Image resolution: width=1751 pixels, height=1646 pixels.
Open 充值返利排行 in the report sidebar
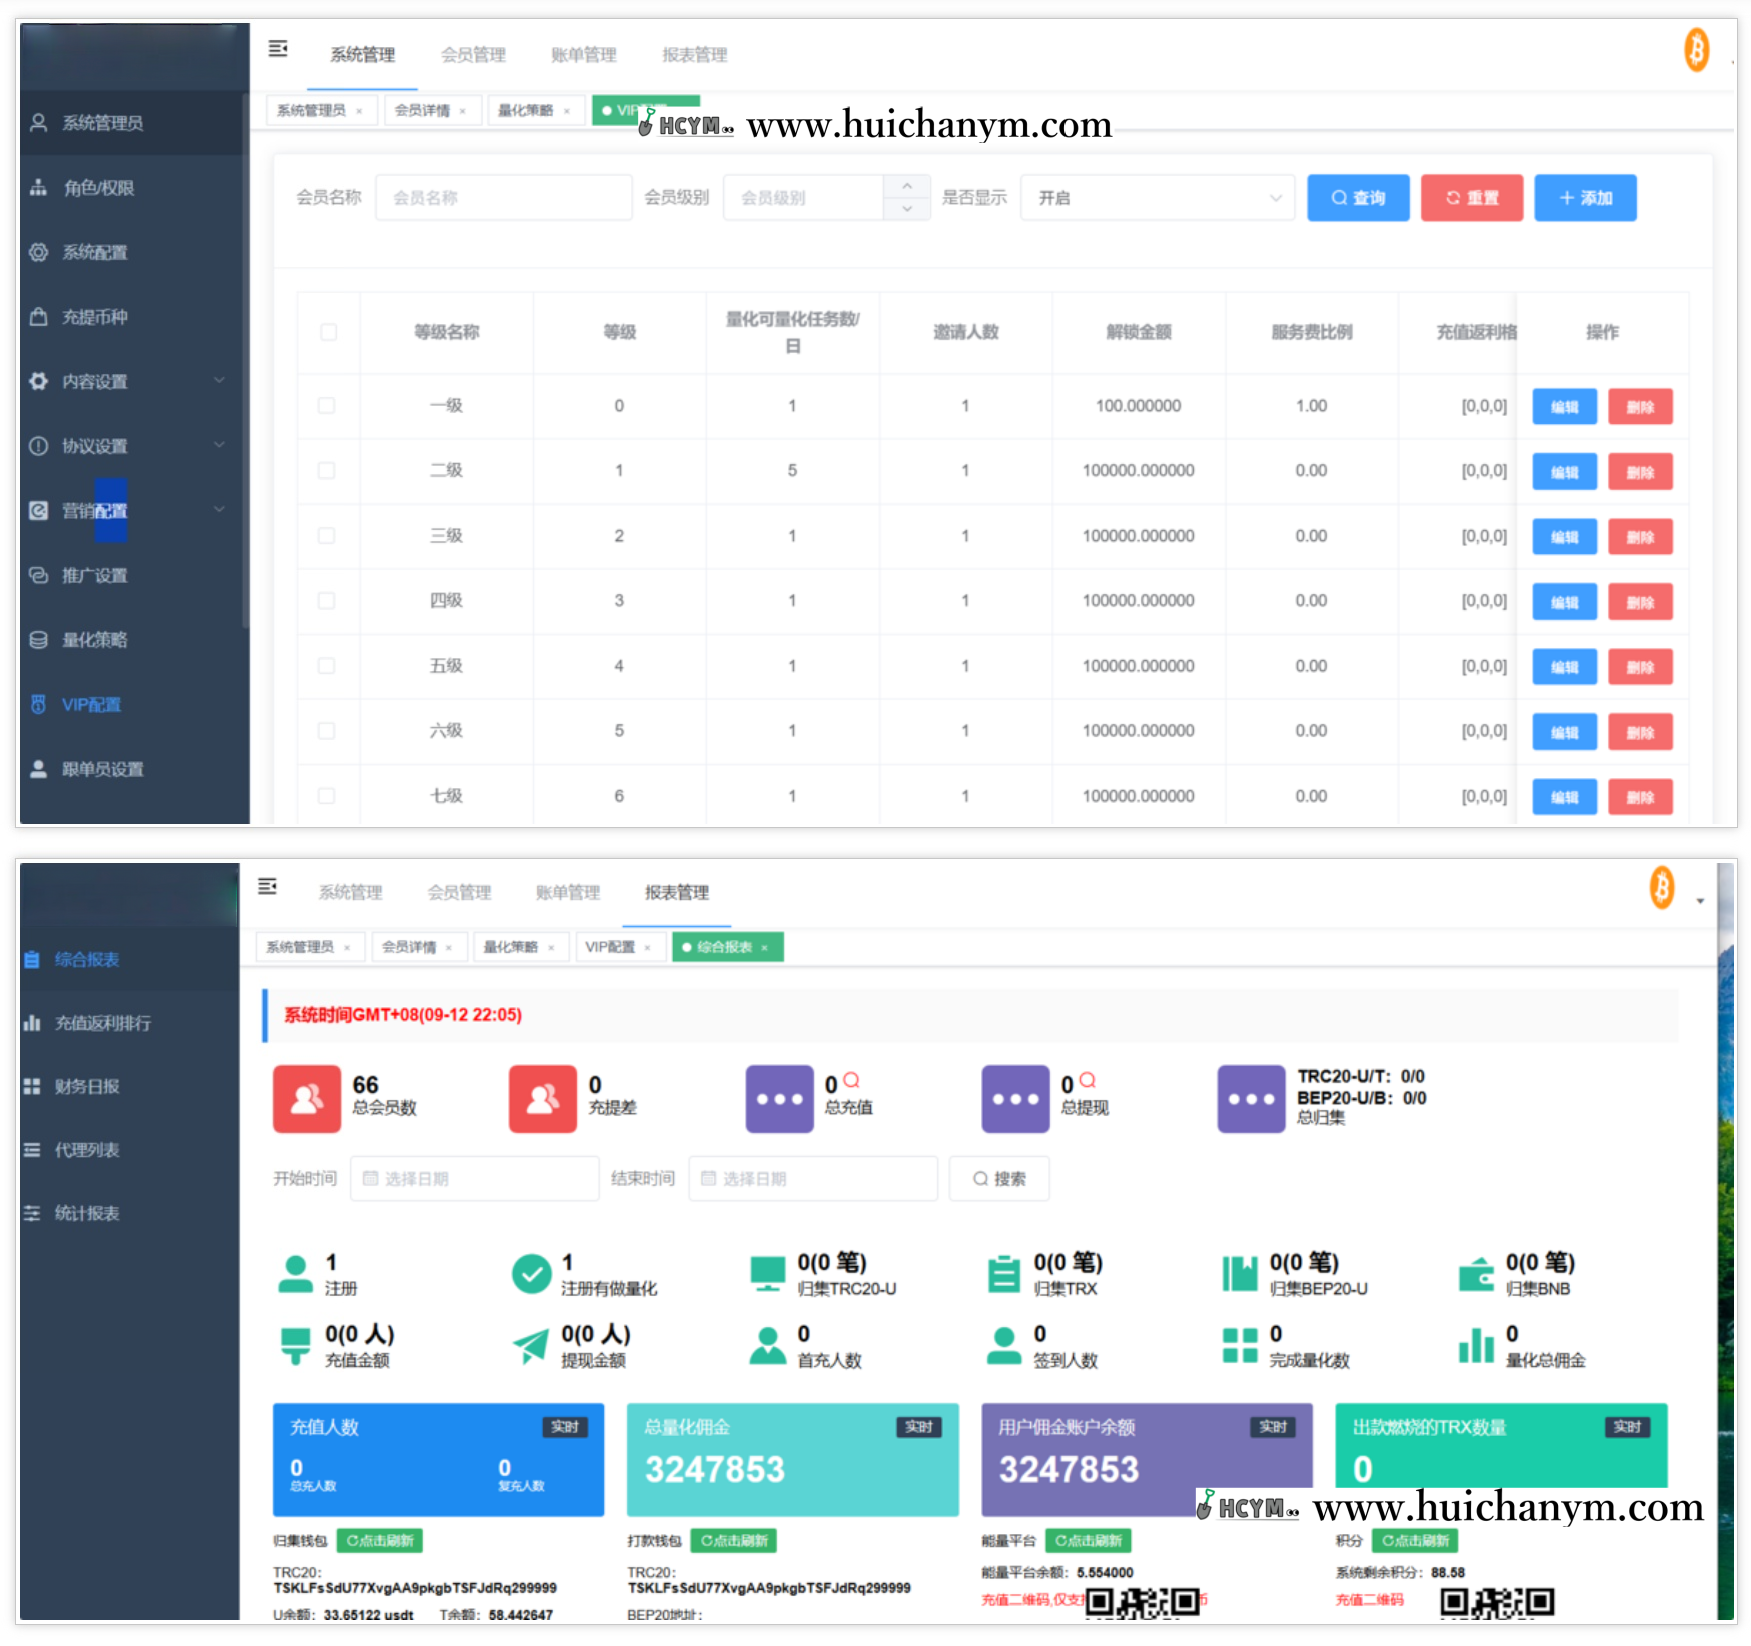[102, 1023]
